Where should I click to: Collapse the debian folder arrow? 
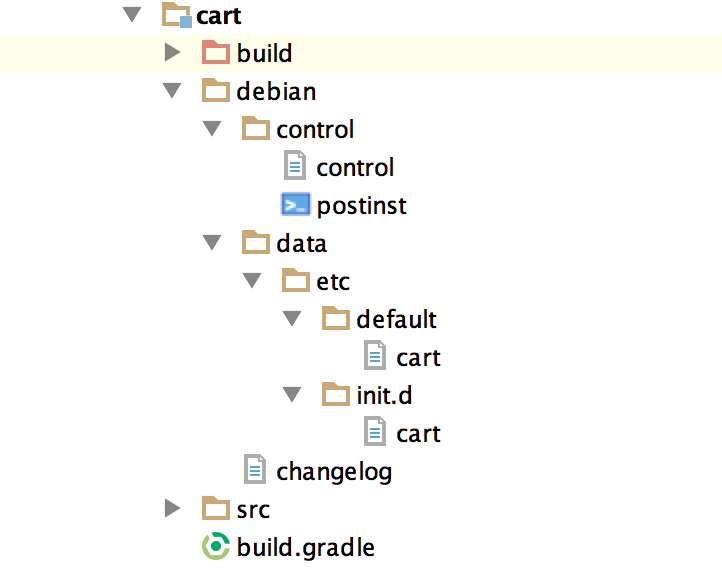click(173, 91)
